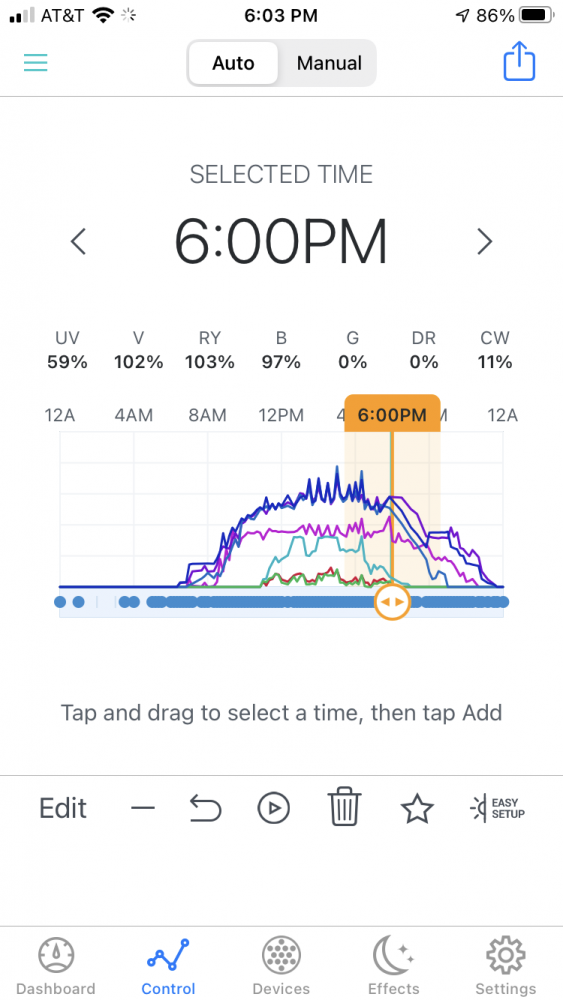Open the Dashboard tab
The height and width of the screenshot is (1000, 563).
55,967
